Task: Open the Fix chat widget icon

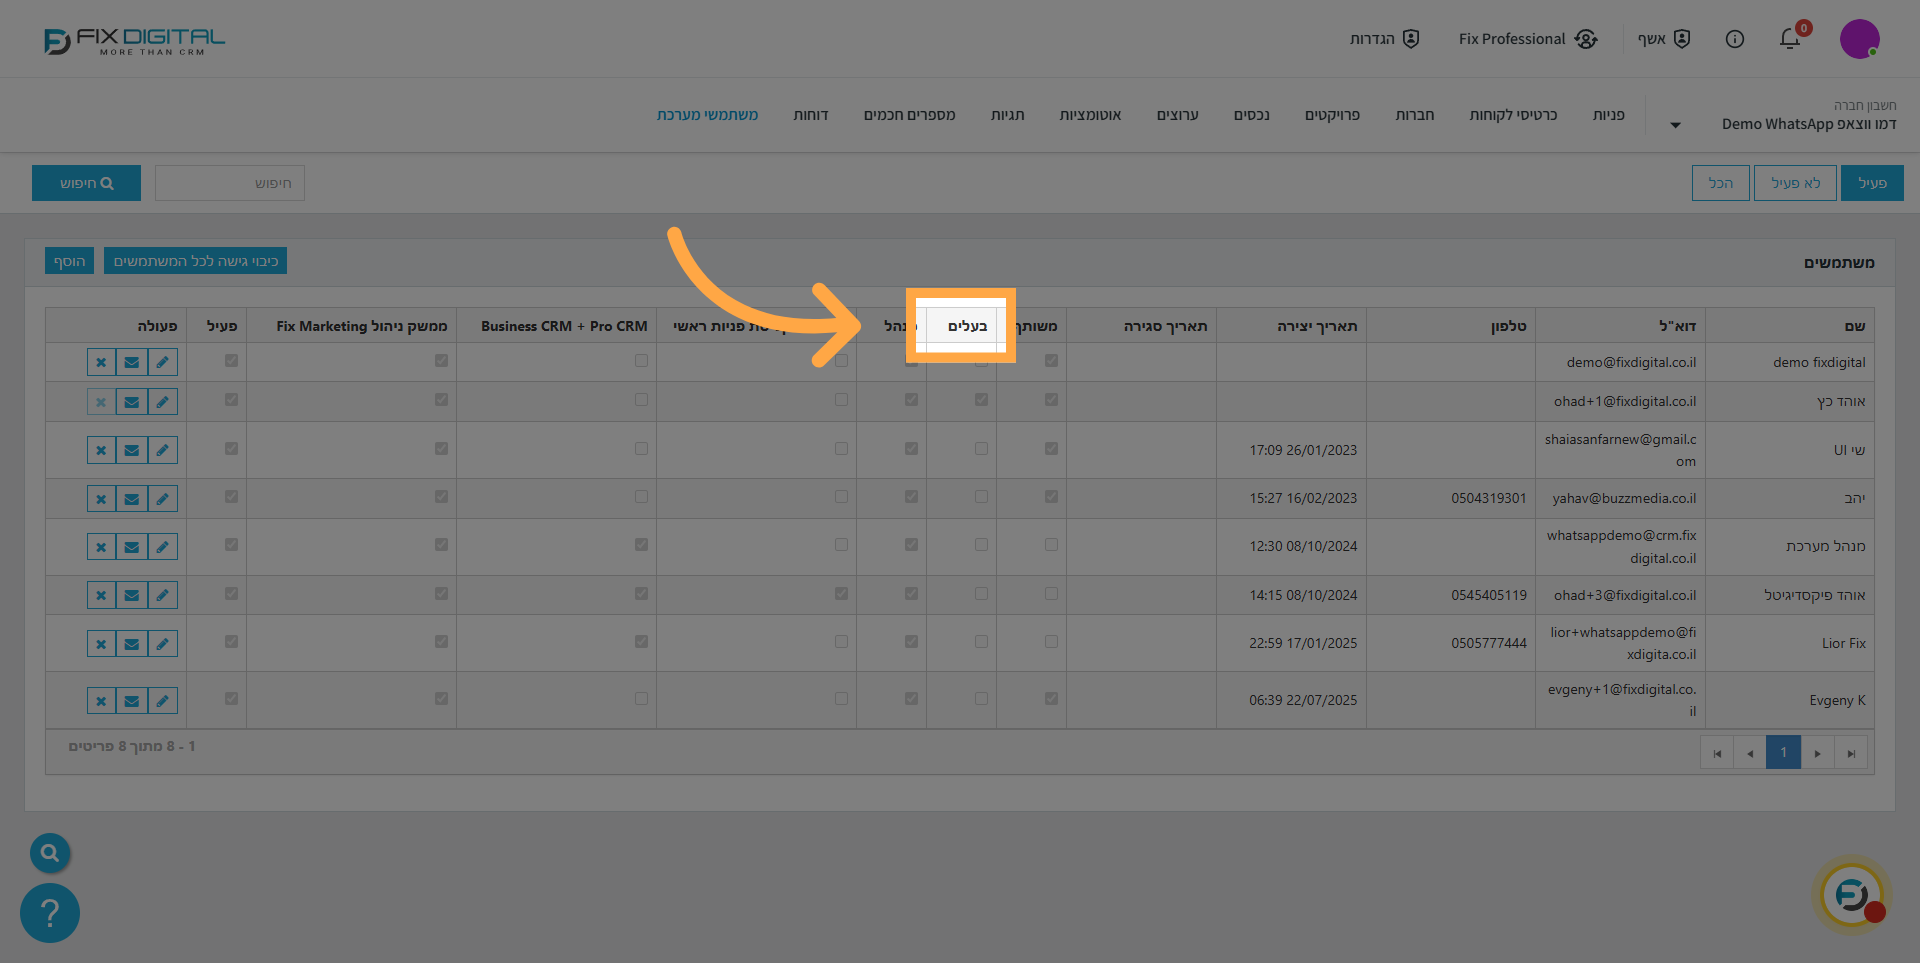Action: (x=1851, y=895)
